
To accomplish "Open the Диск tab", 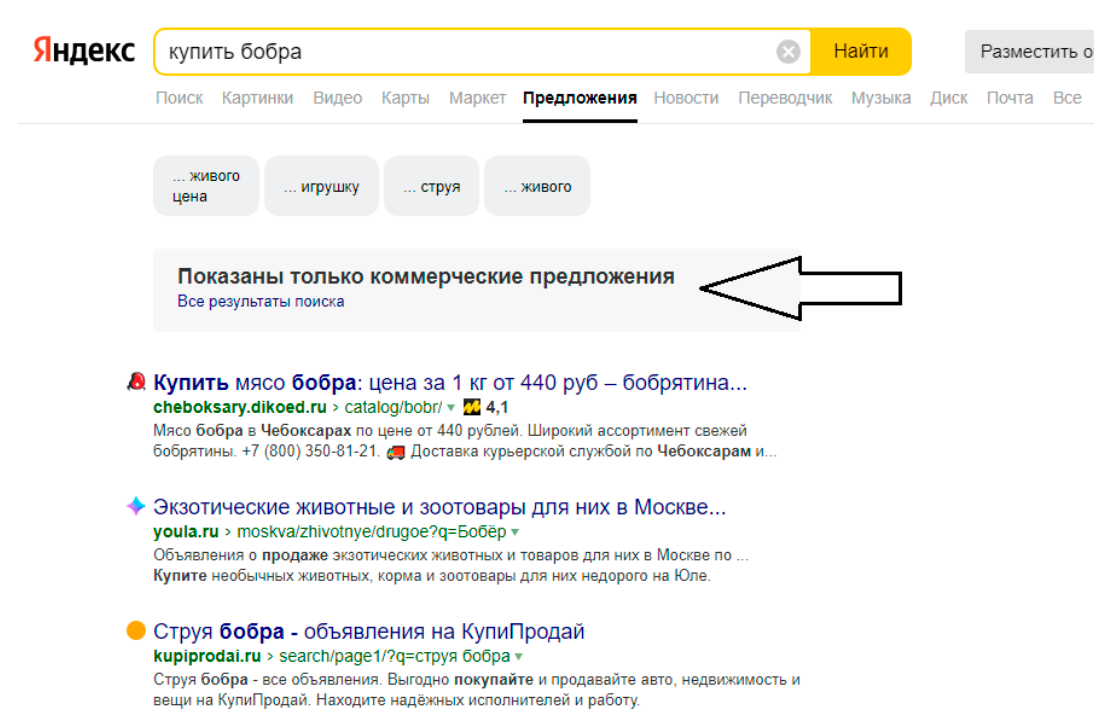I will (x=949, y=98).
